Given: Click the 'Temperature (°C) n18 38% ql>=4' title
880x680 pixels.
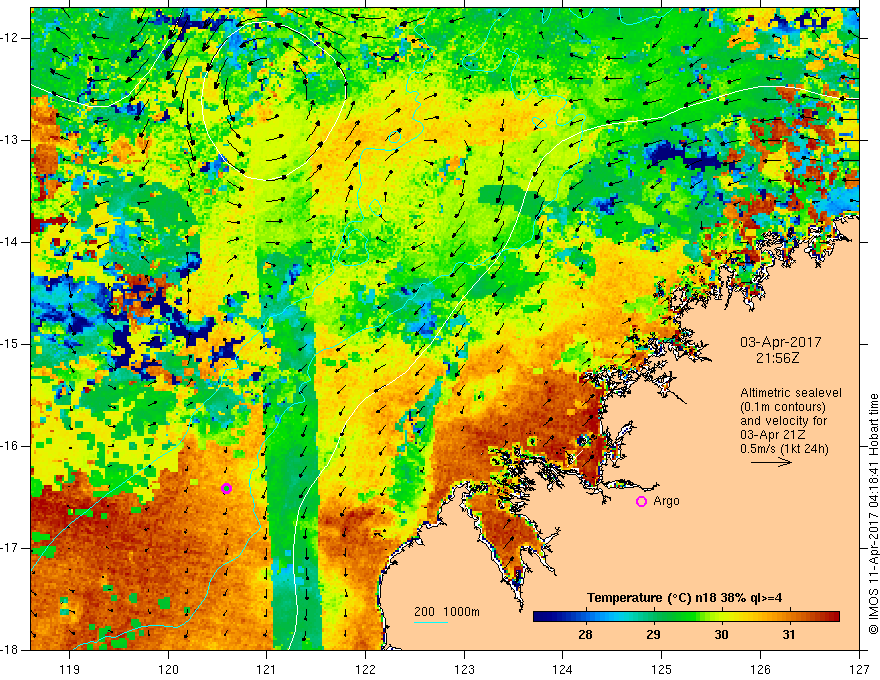Looking at the screenshot, I should click(684, 598).
